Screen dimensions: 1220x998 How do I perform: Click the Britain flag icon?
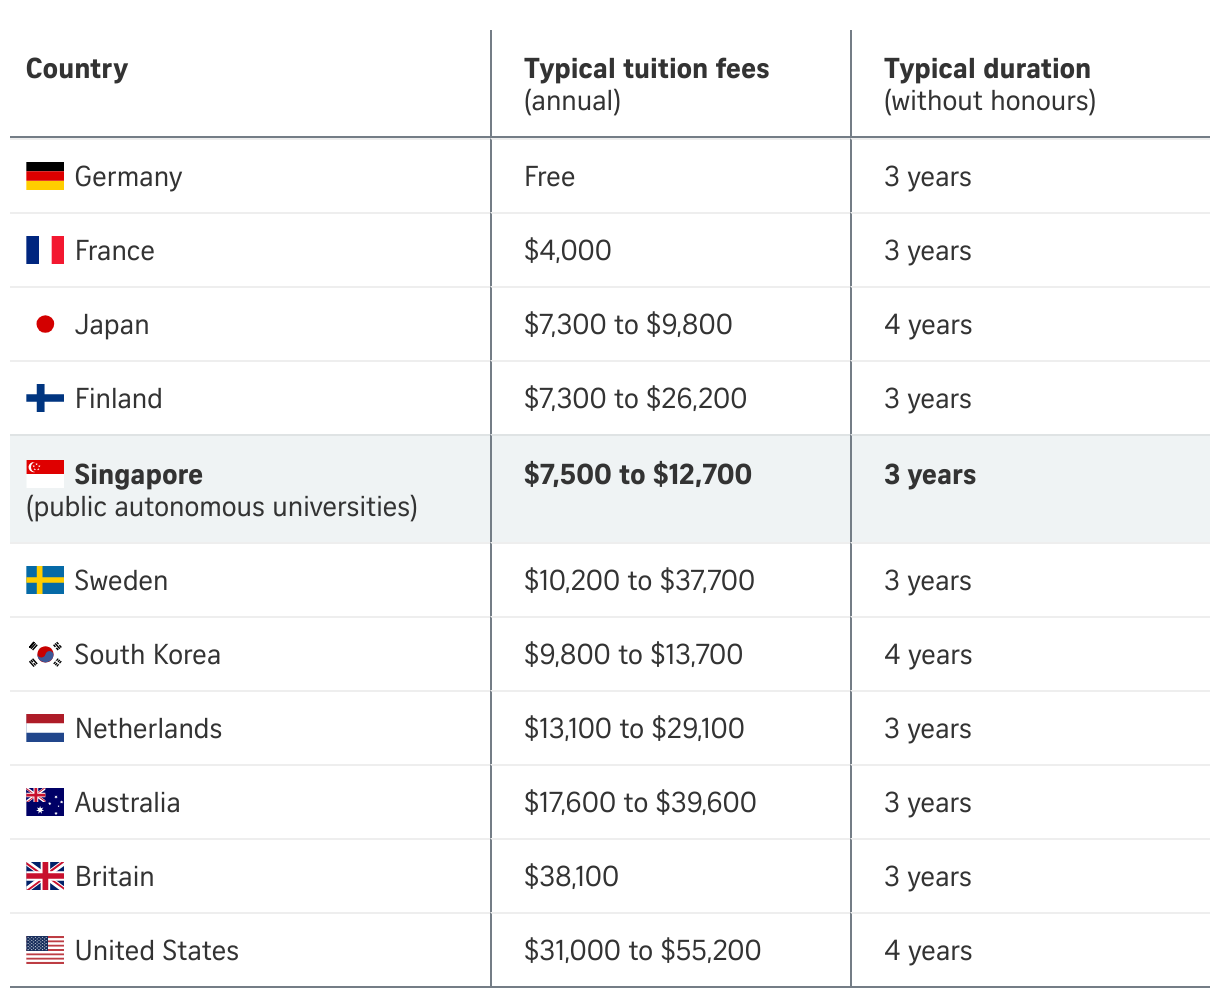point(45,876)
